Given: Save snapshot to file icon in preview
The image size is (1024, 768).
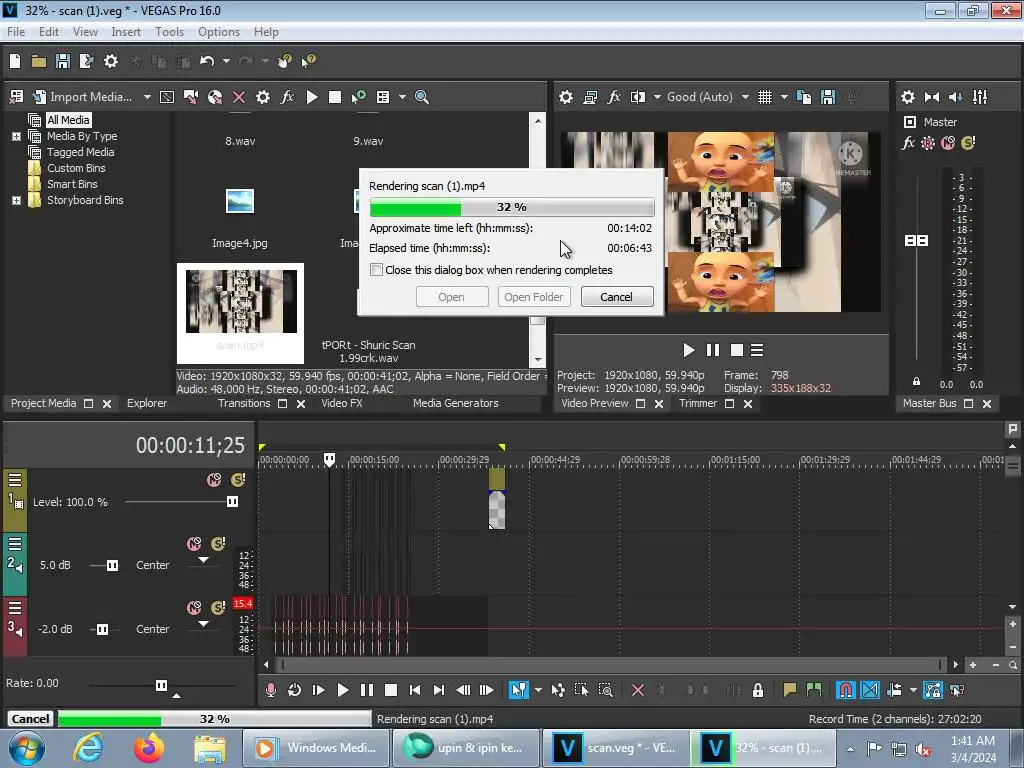Looking at the screenshot, I should click(x=828, y=97).
